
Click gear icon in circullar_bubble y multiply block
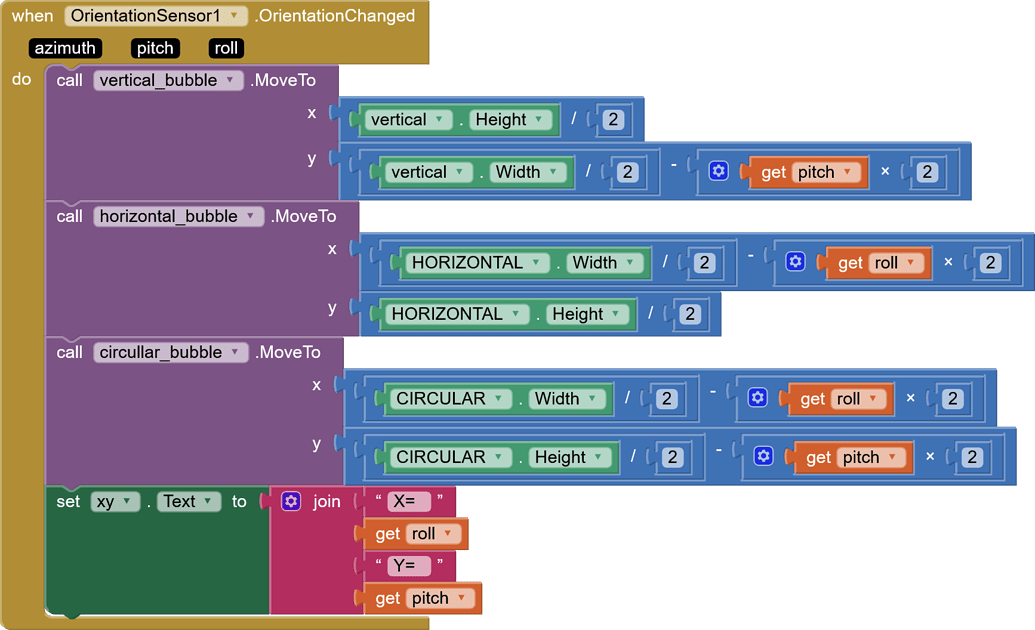pos(764,457)
